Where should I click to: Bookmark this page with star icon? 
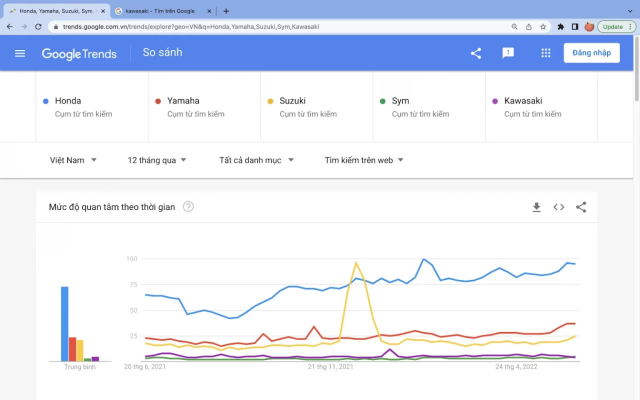point(543,27)
